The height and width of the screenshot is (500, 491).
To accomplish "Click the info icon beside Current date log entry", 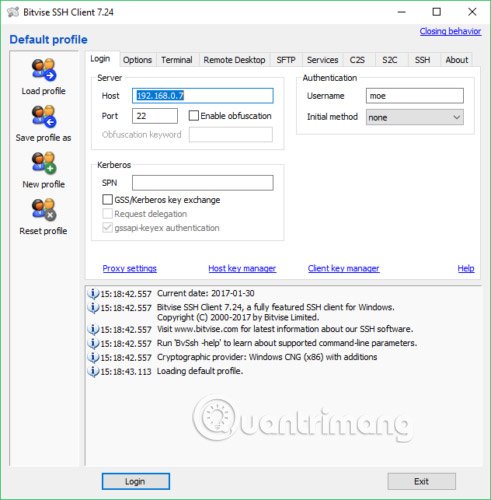I will [93, 294].
